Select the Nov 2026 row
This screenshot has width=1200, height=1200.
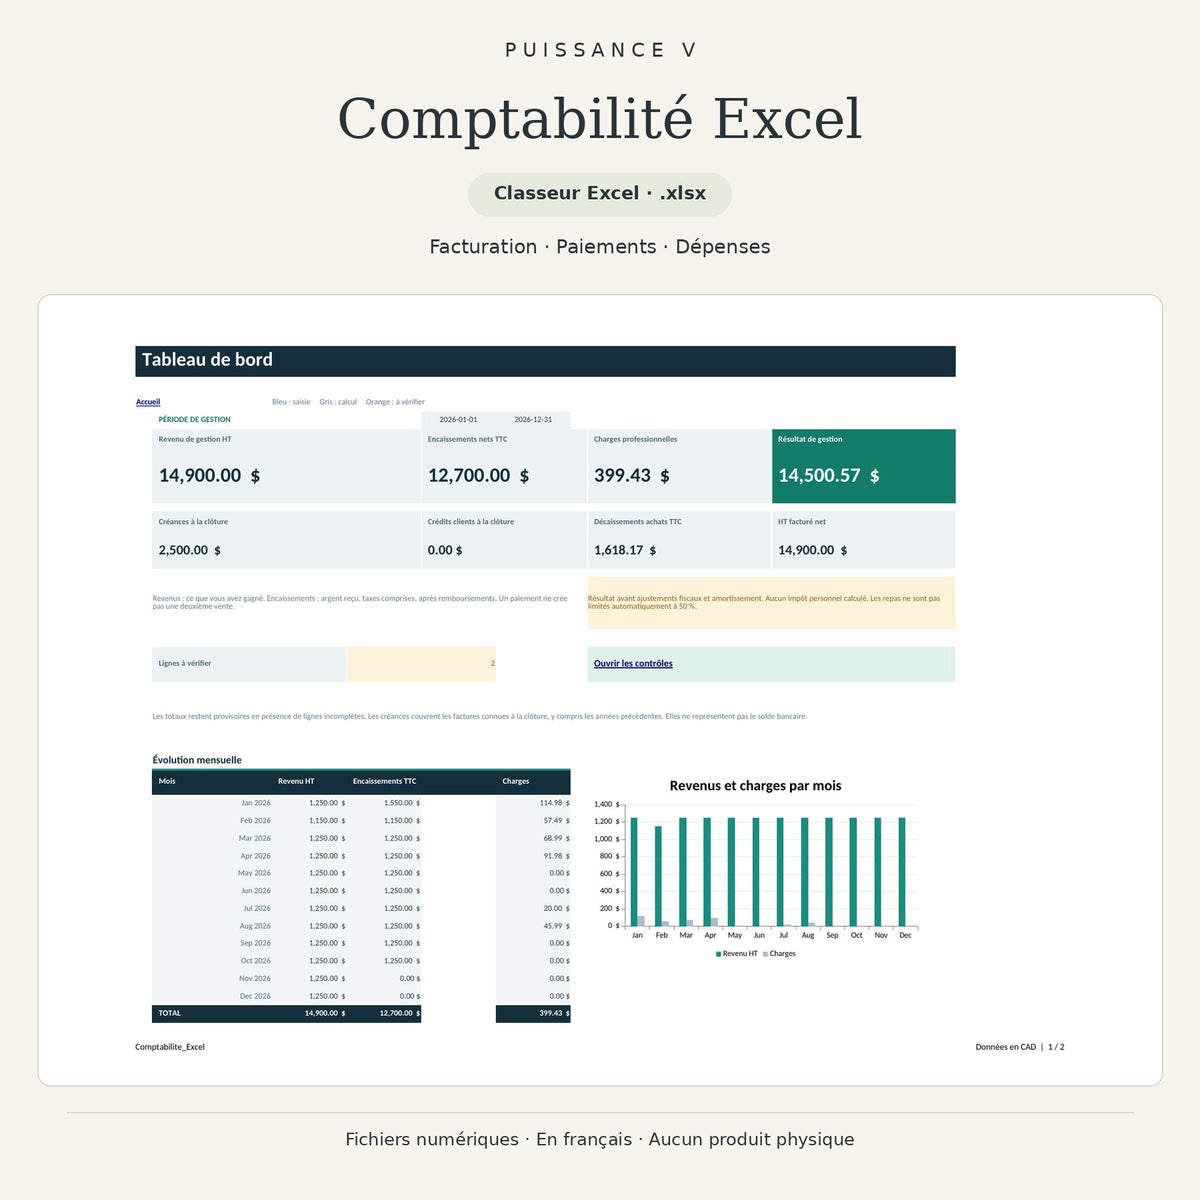click(x=361, y=979)
